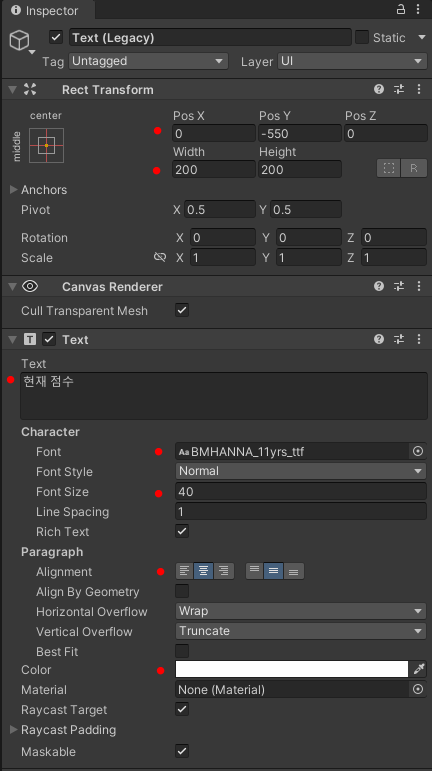Toggle blueprint mode button
This screenshot has width=432, height=771.
[389, 168]
